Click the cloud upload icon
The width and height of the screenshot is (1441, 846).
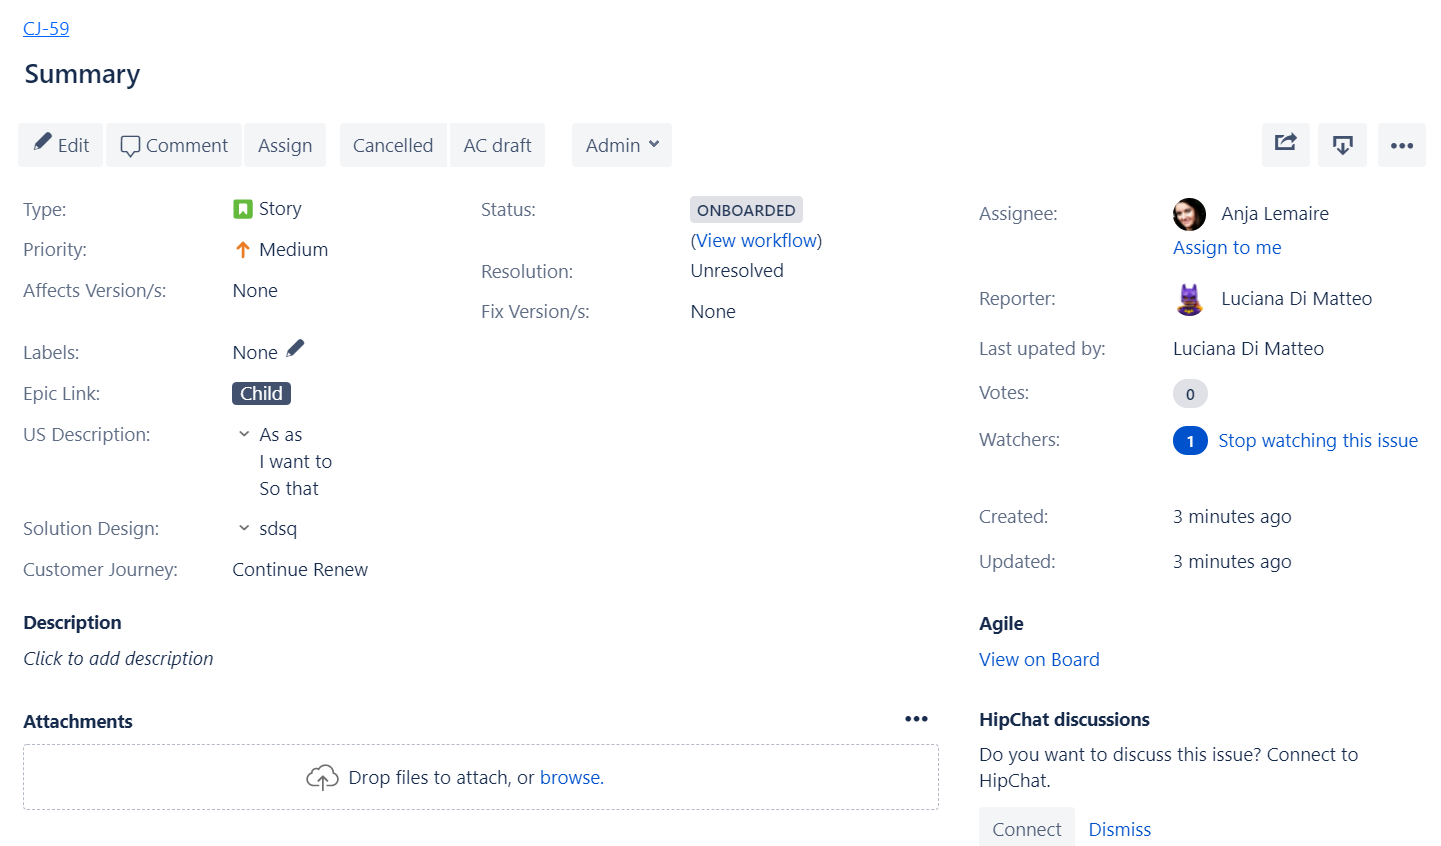tap(322, 777)
